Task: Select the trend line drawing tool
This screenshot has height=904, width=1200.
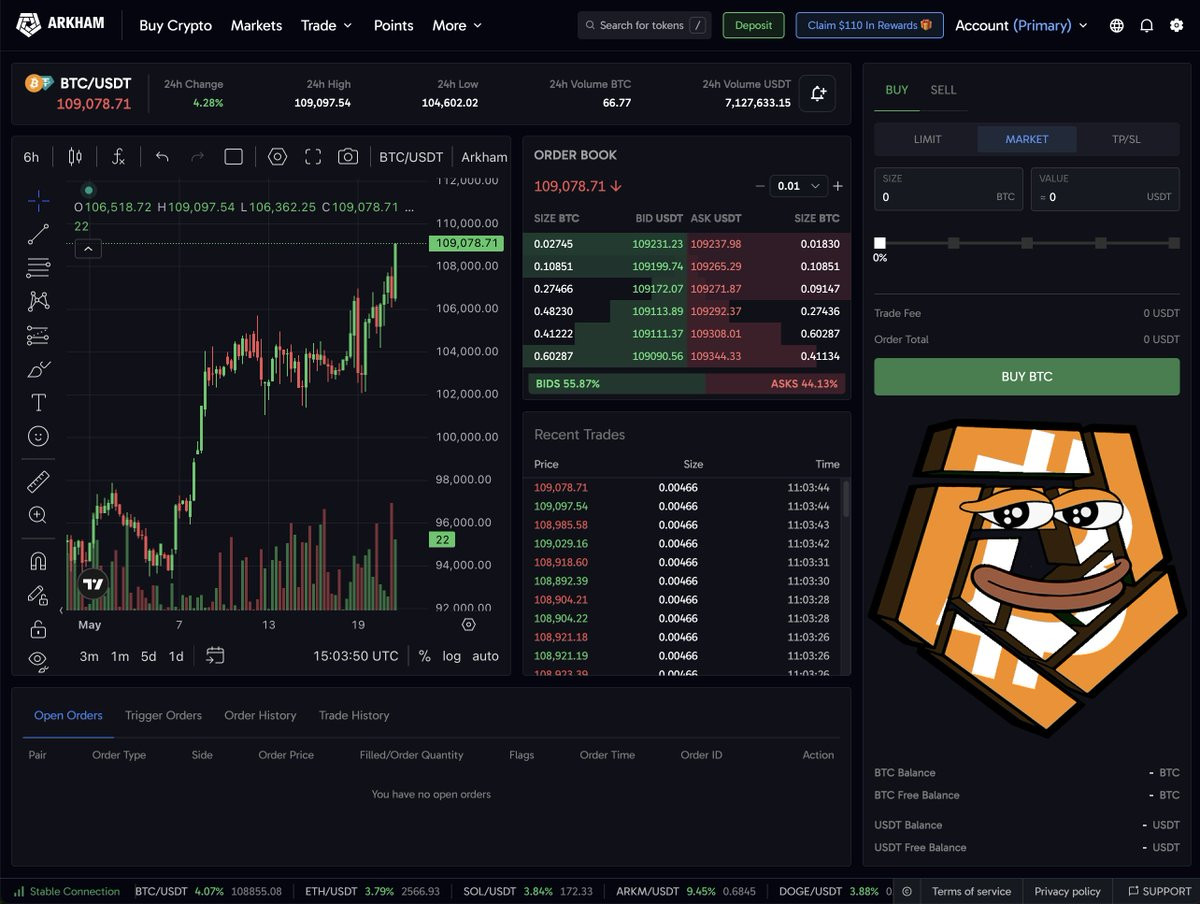Action: coord(38,235)
